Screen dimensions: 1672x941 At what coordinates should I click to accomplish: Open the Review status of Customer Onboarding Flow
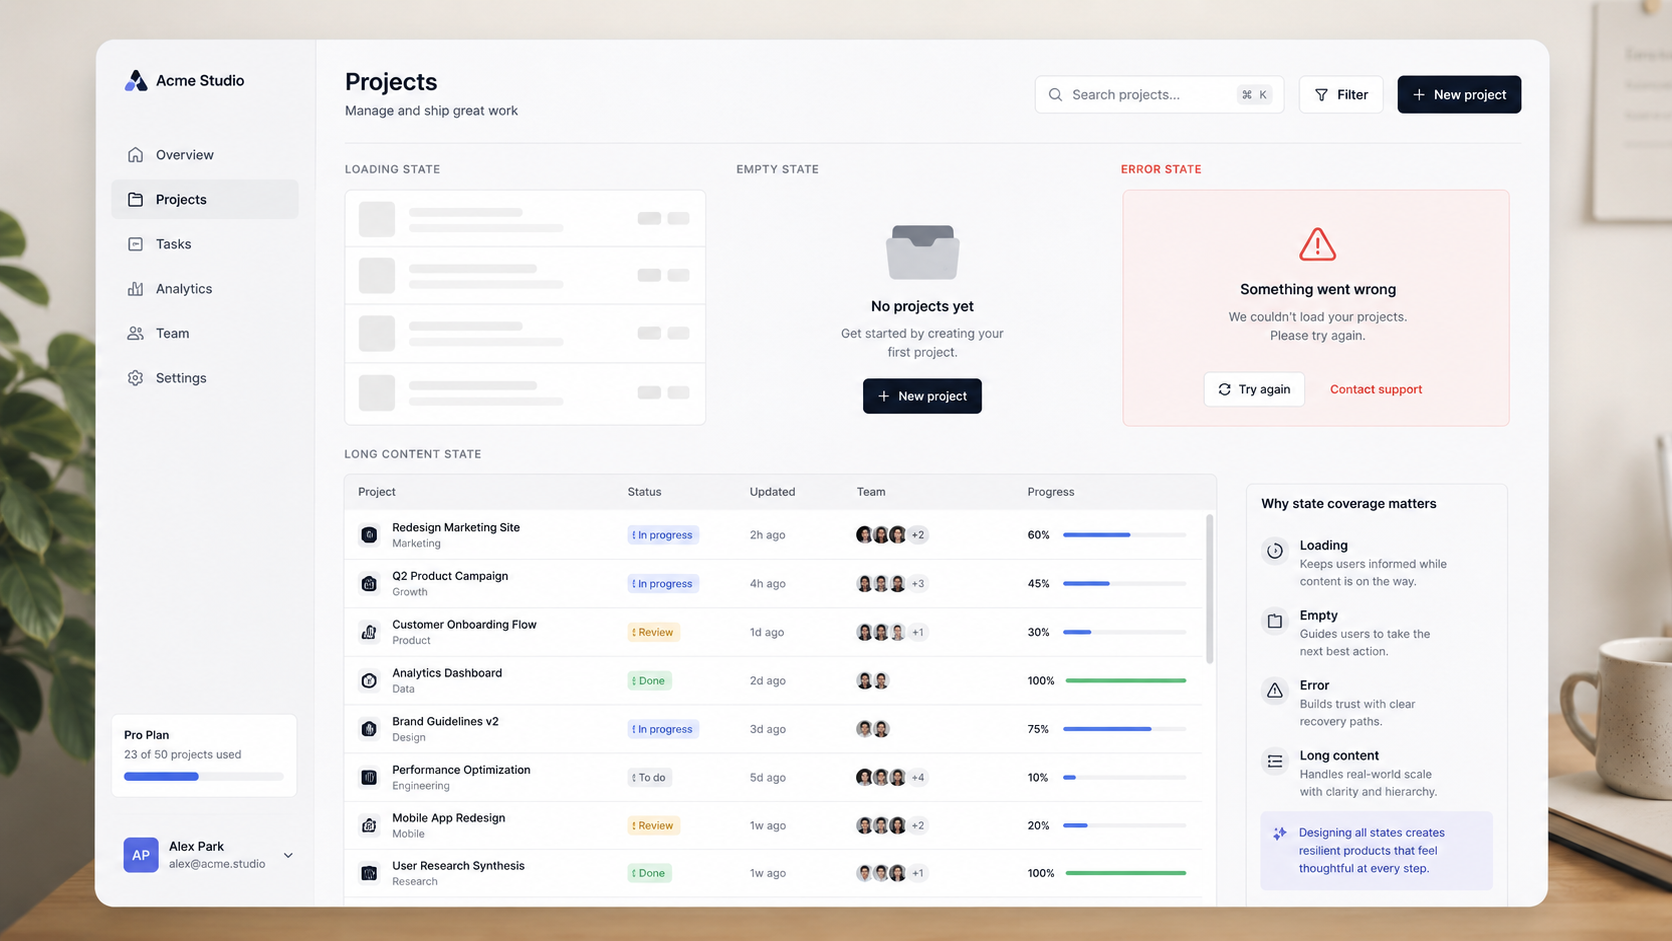654,632
